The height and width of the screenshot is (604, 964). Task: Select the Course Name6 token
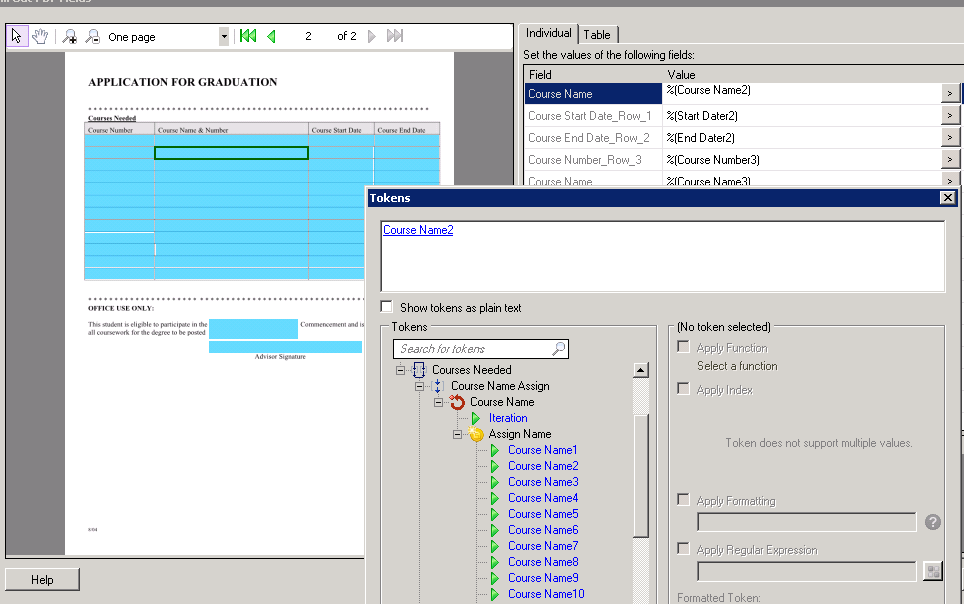543,530
